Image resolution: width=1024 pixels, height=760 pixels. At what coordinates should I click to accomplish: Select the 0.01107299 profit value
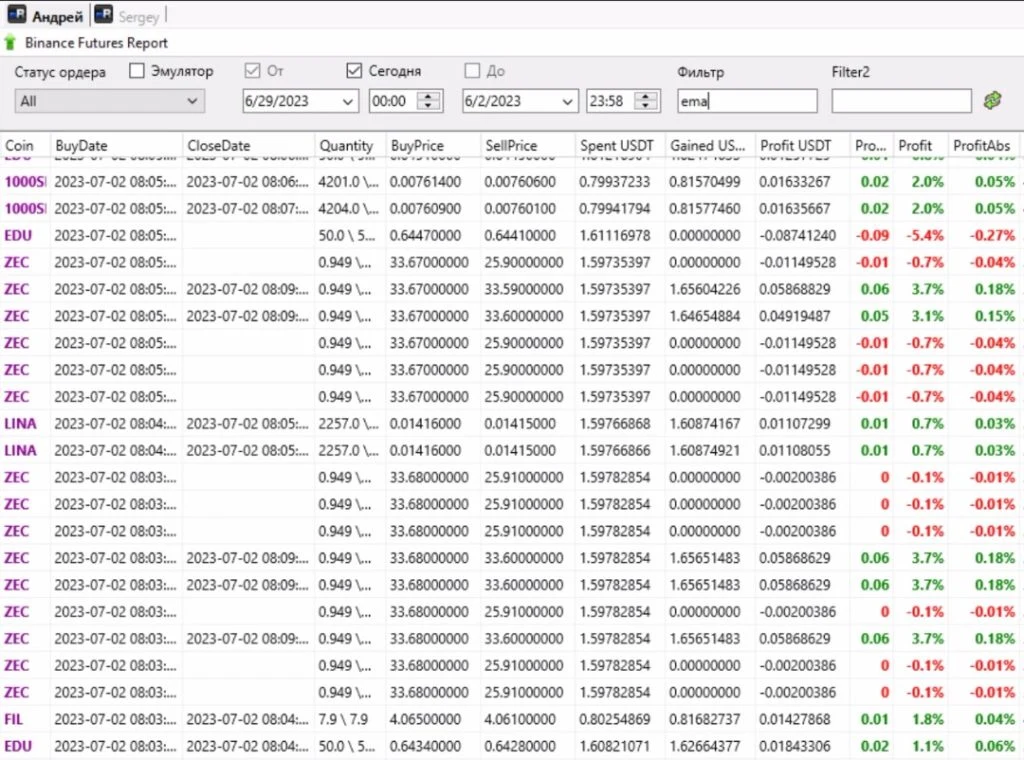pyautogui.click(x=794, y=424)
